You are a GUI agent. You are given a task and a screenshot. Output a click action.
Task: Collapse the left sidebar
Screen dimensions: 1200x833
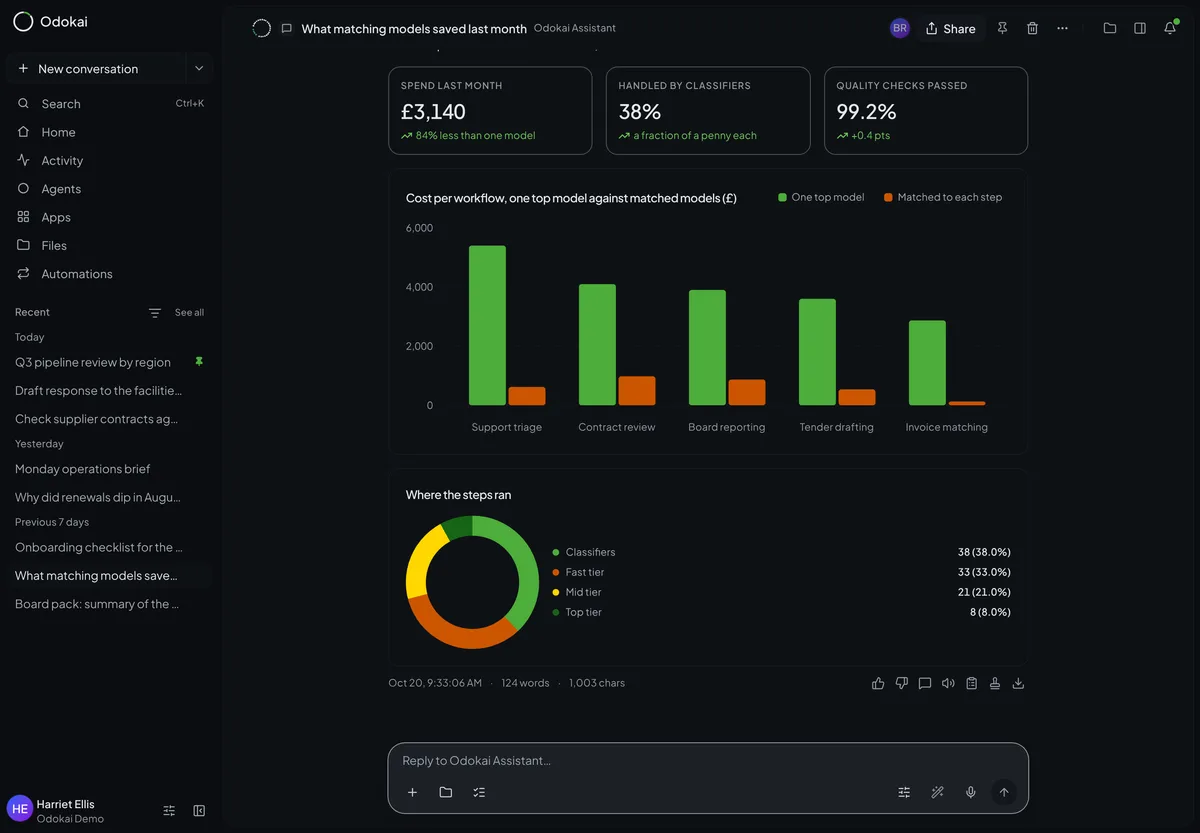(199, 811)
